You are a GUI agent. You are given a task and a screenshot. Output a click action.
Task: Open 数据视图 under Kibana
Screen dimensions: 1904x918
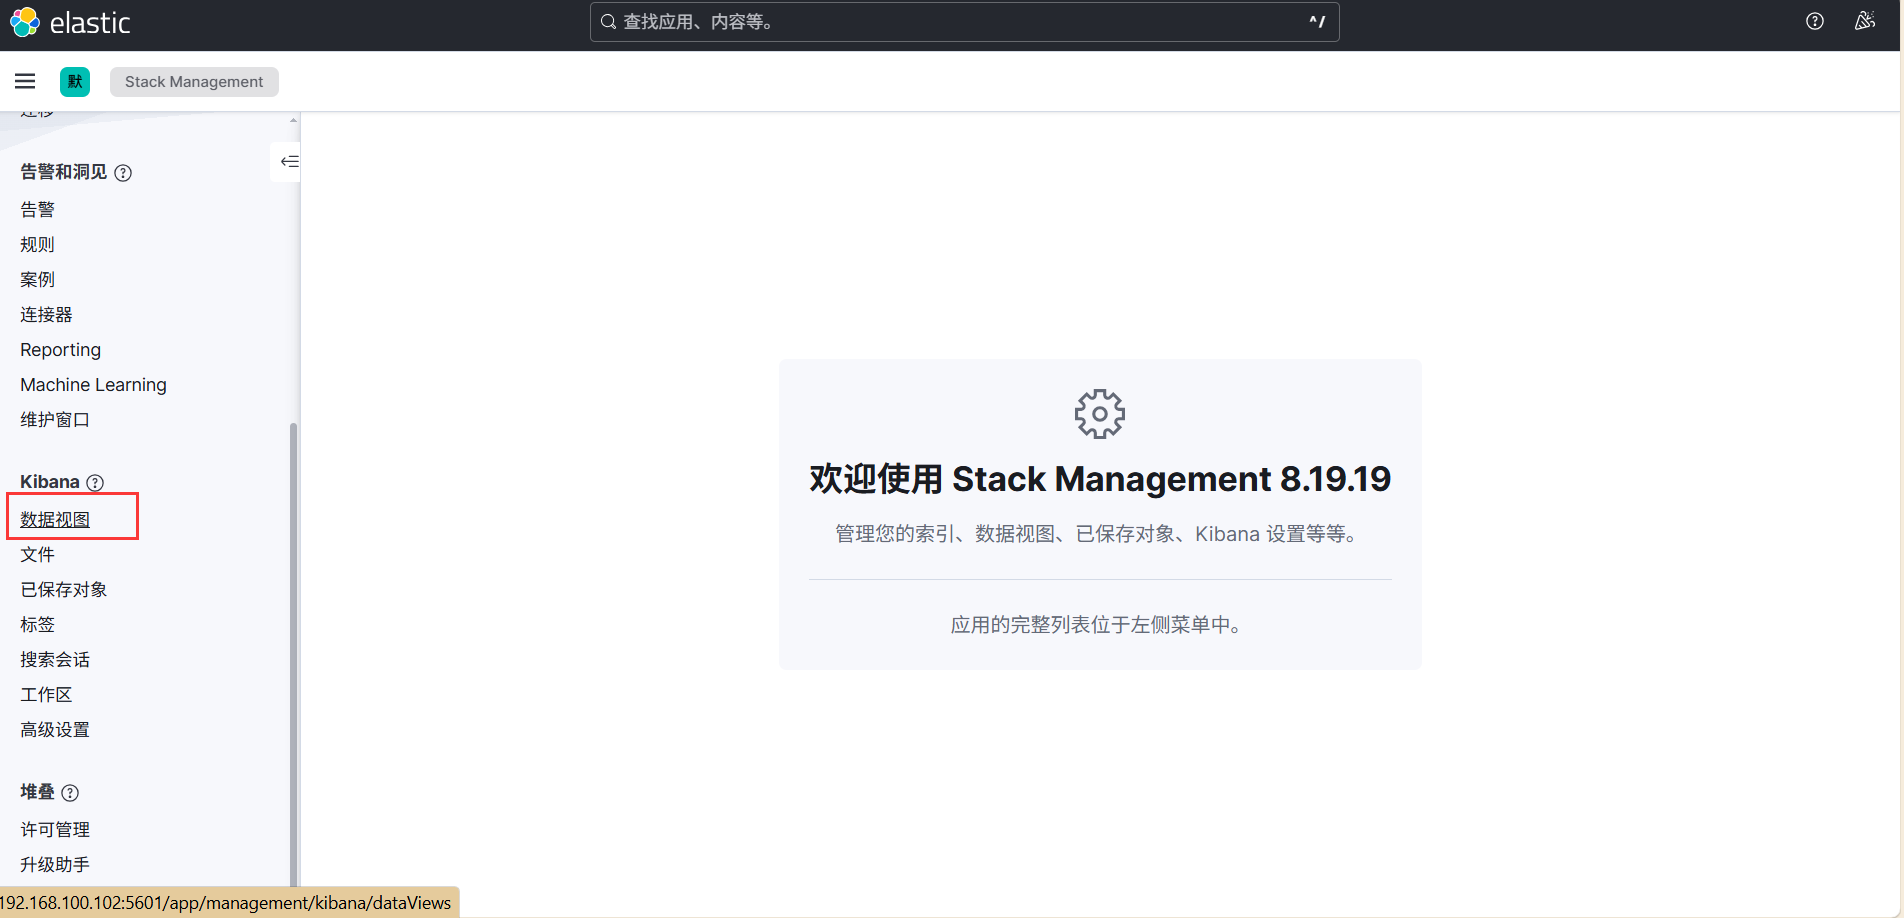pos(55,520)
